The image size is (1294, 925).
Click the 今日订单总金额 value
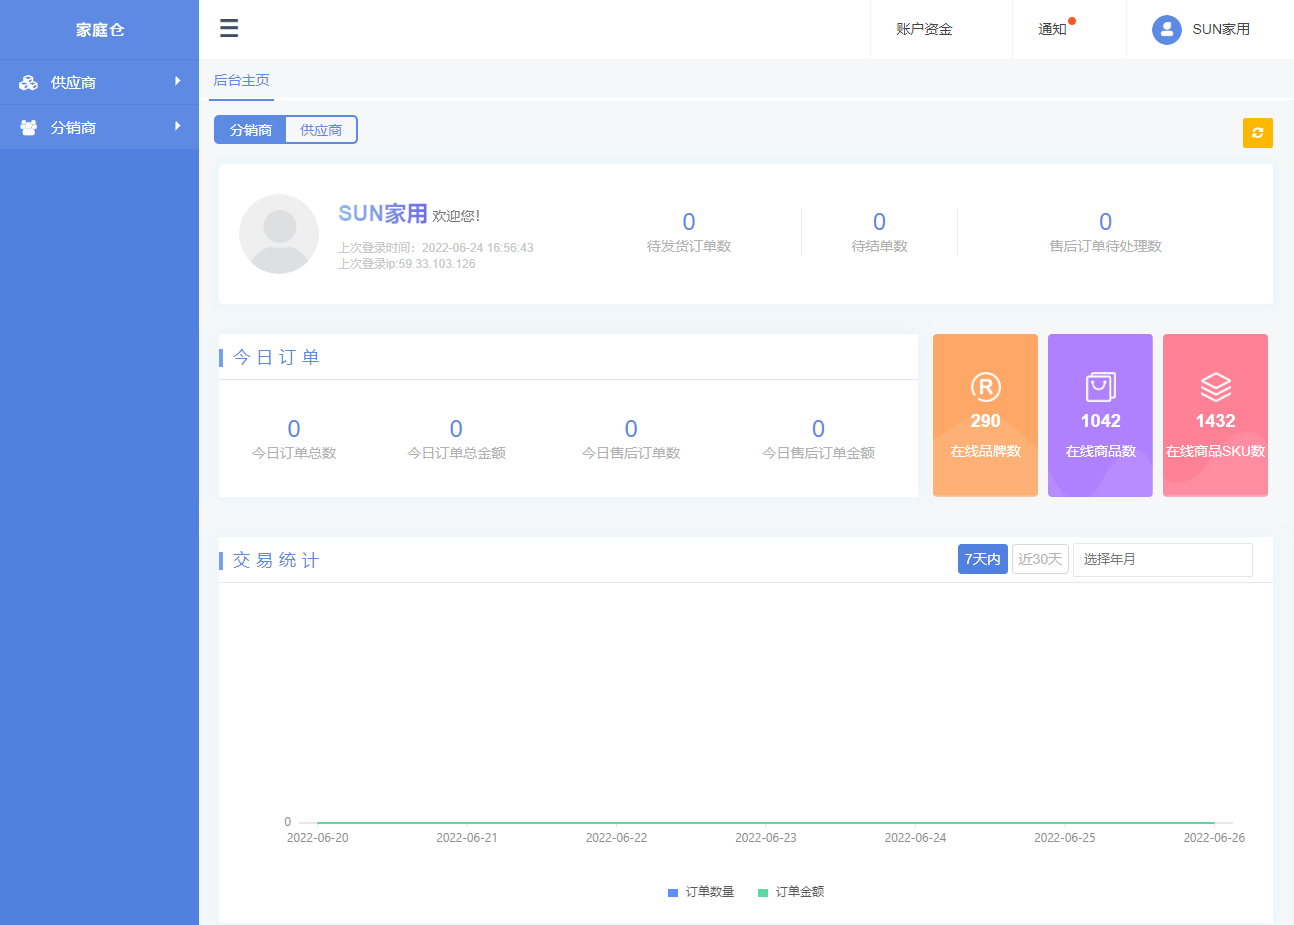click(456, 429)
